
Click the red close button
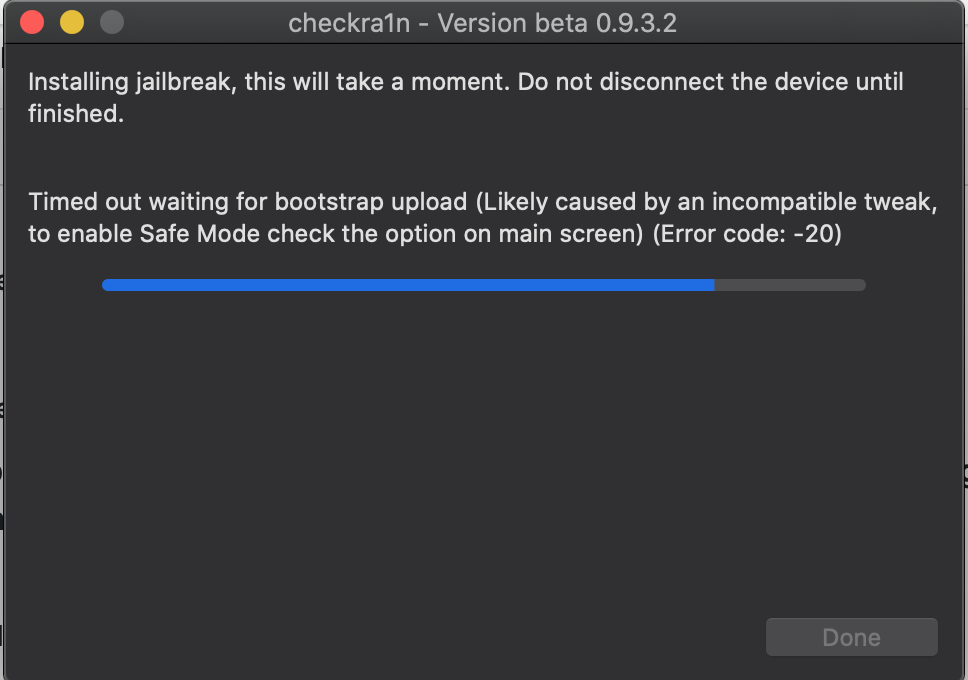[31, 22]
